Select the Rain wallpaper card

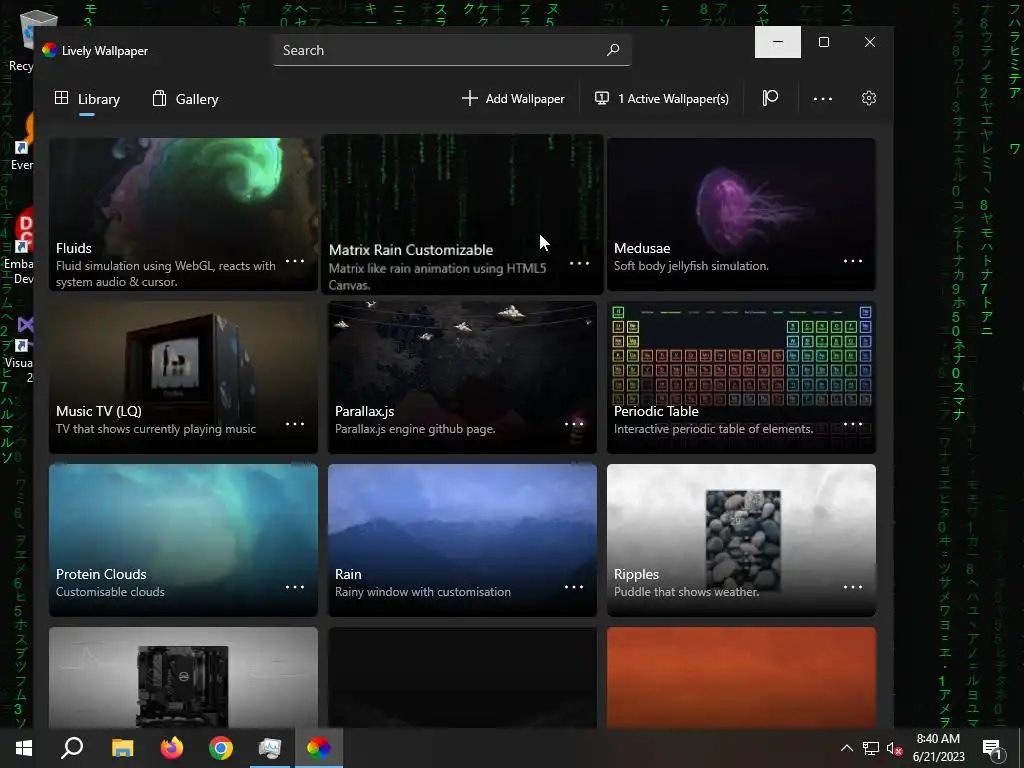pos(462,540)
